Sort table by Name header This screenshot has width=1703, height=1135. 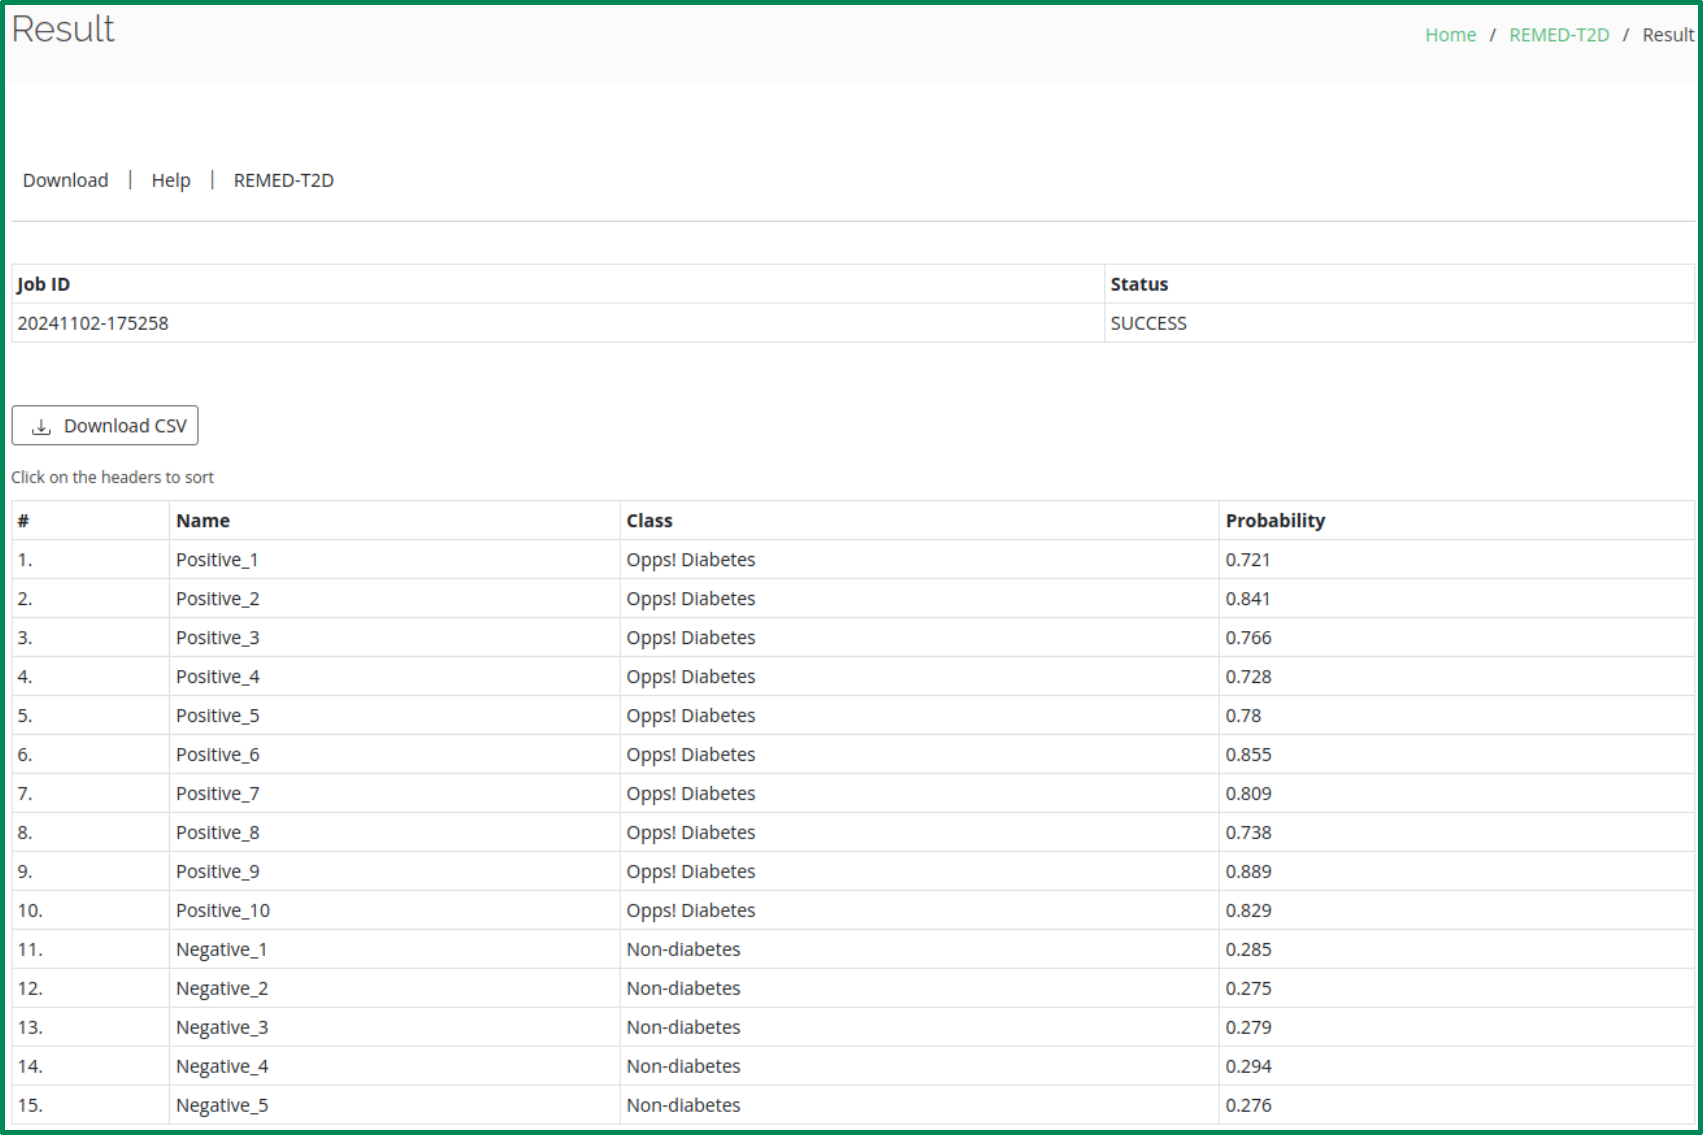tap(203, 521)
